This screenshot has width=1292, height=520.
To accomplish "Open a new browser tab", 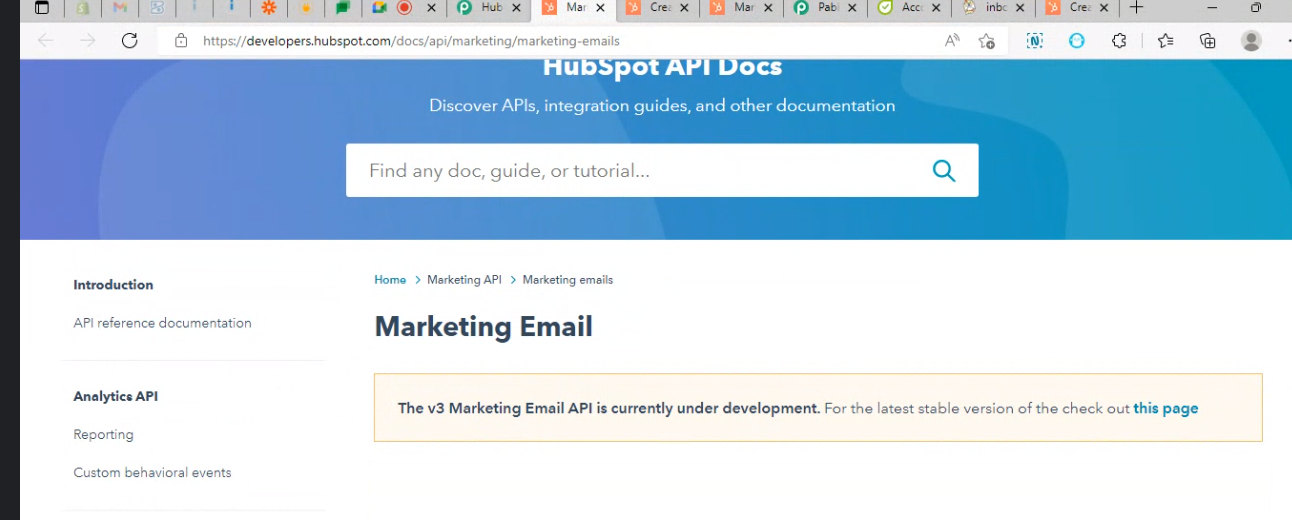I will [x=1137, y=8].
